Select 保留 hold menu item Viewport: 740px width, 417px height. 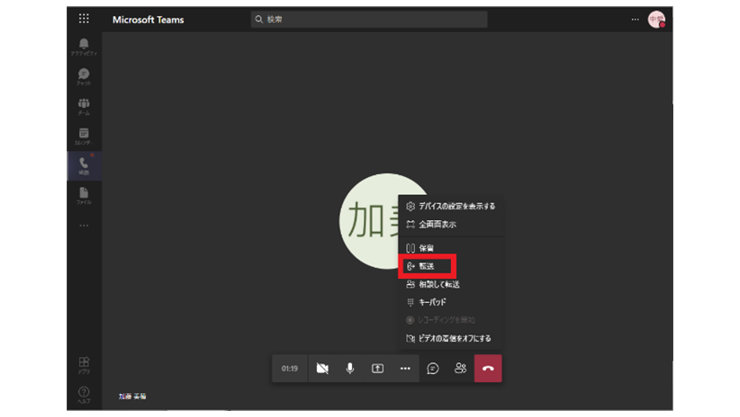(451, 248)
